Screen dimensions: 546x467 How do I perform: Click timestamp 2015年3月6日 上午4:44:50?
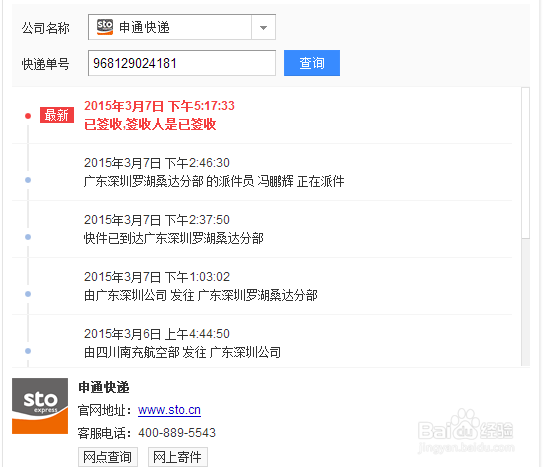(157, 334)
